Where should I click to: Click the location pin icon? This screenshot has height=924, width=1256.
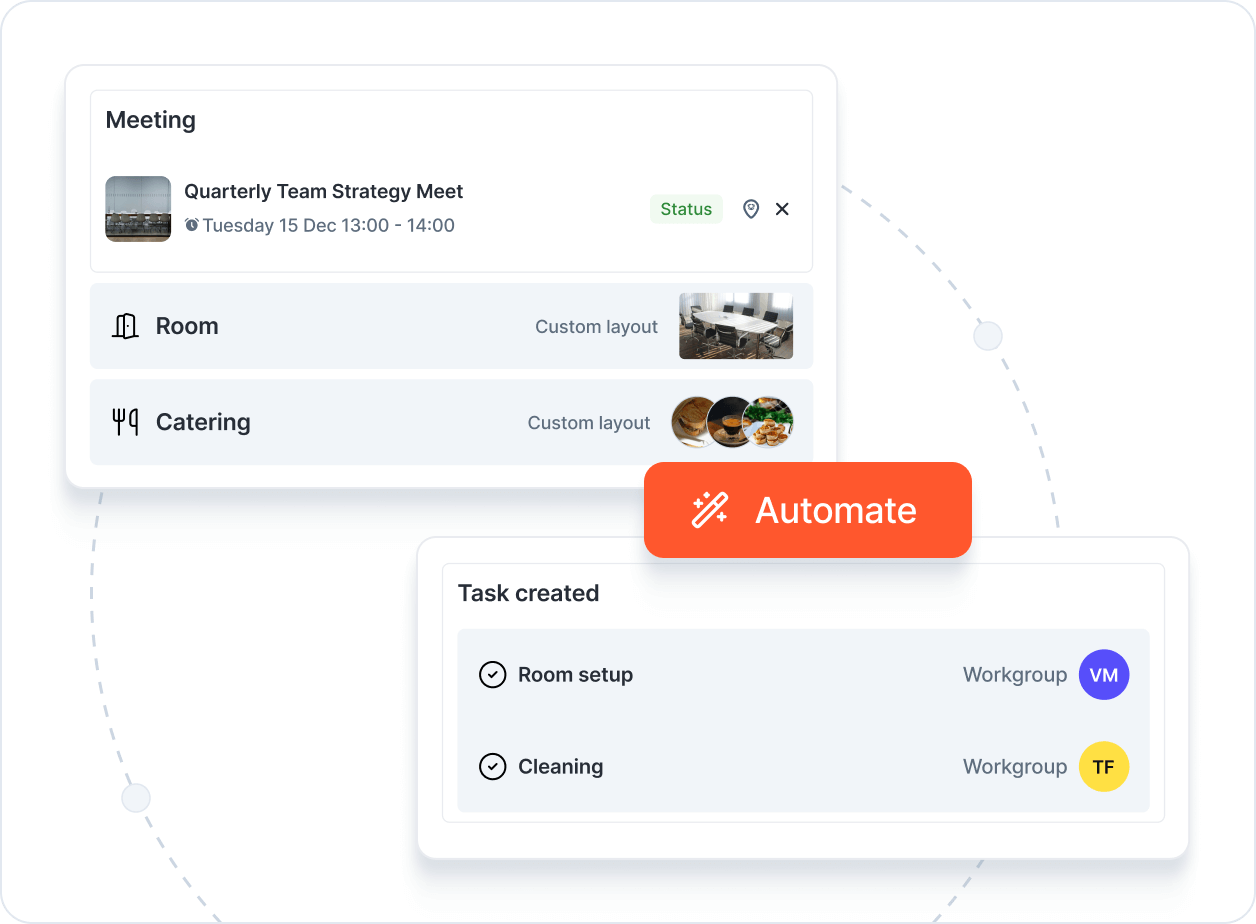[x=751, y=209]
